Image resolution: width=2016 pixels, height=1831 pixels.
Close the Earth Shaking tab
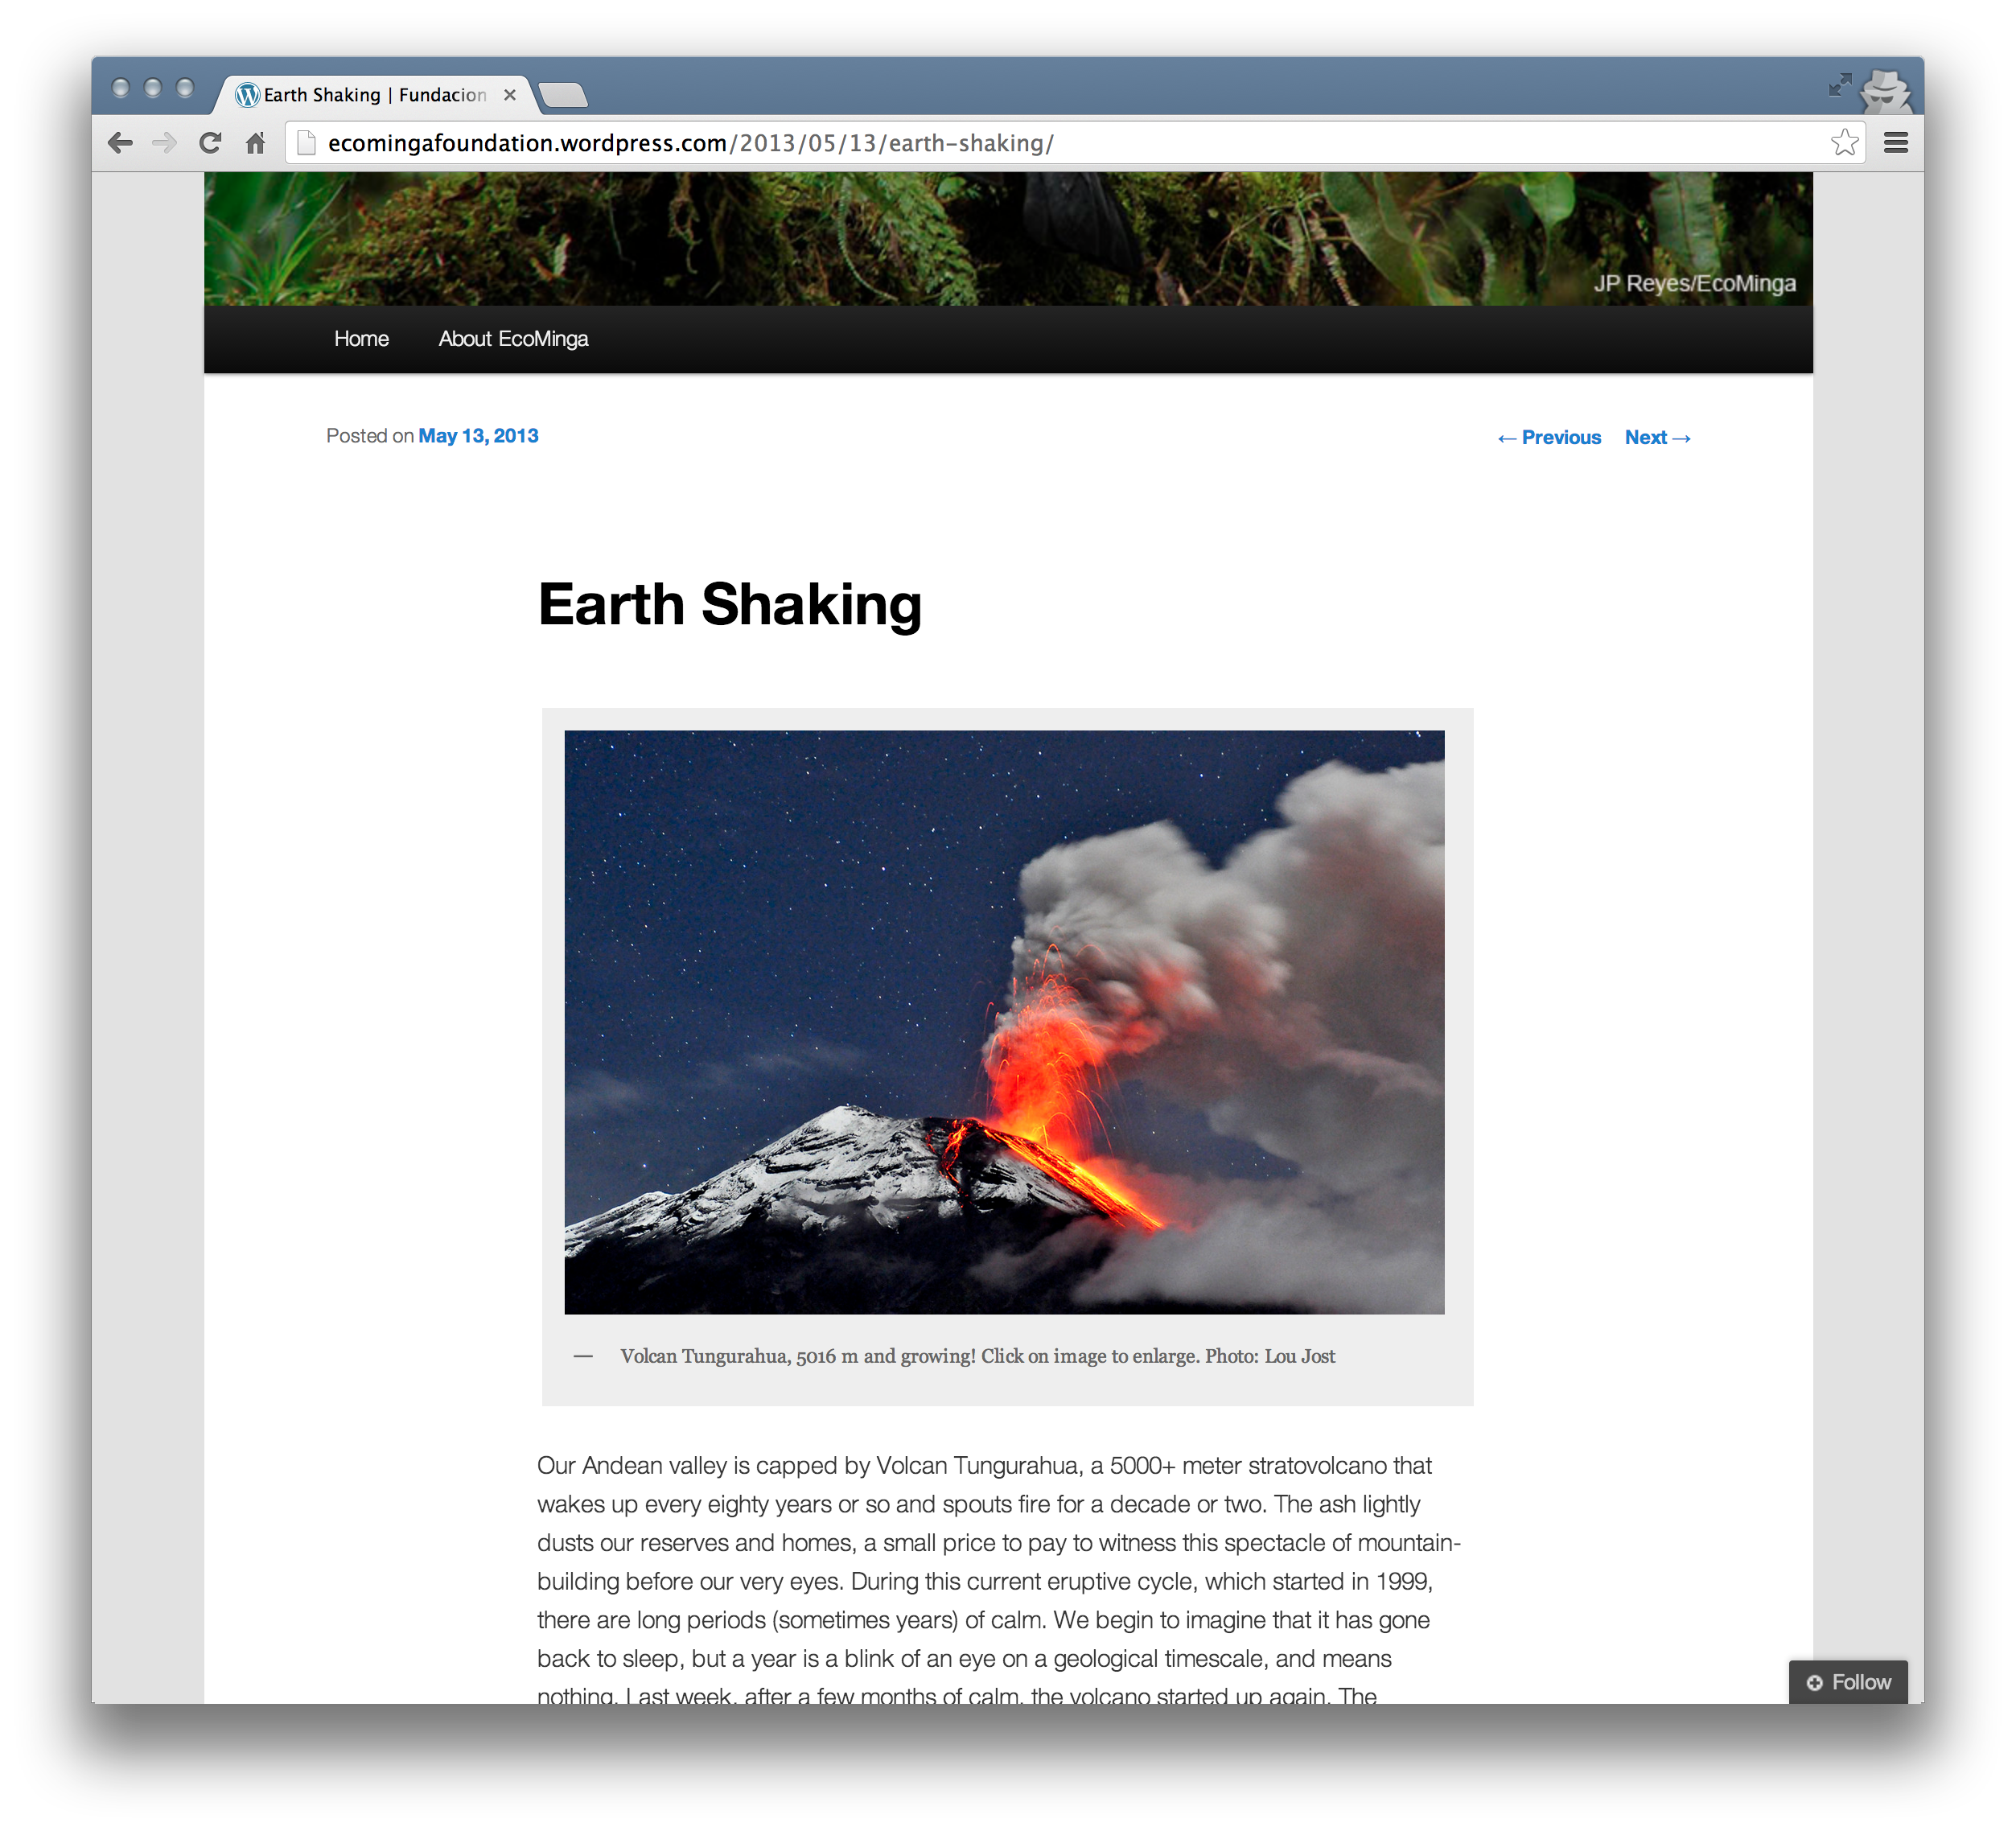click(510, 95)
